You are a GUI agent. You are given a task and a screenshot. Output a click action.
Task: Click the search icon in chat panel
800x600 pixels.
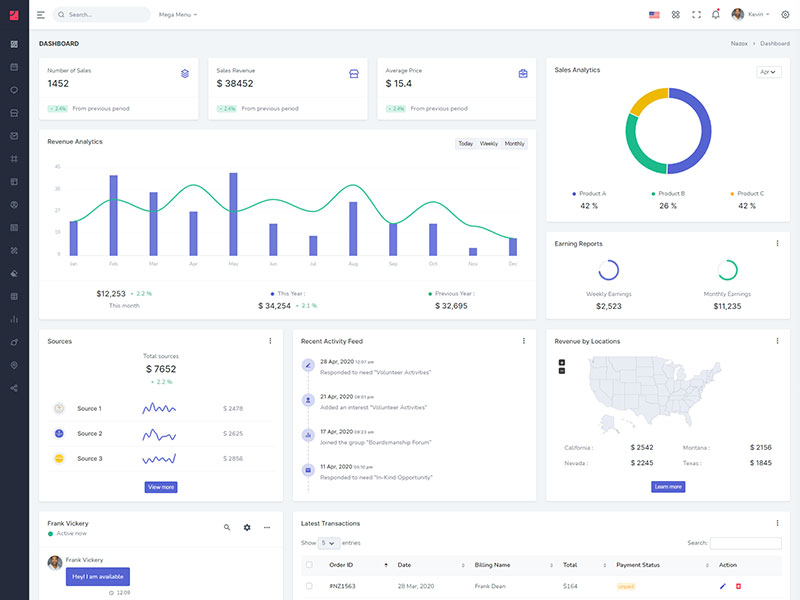point(227,527)
